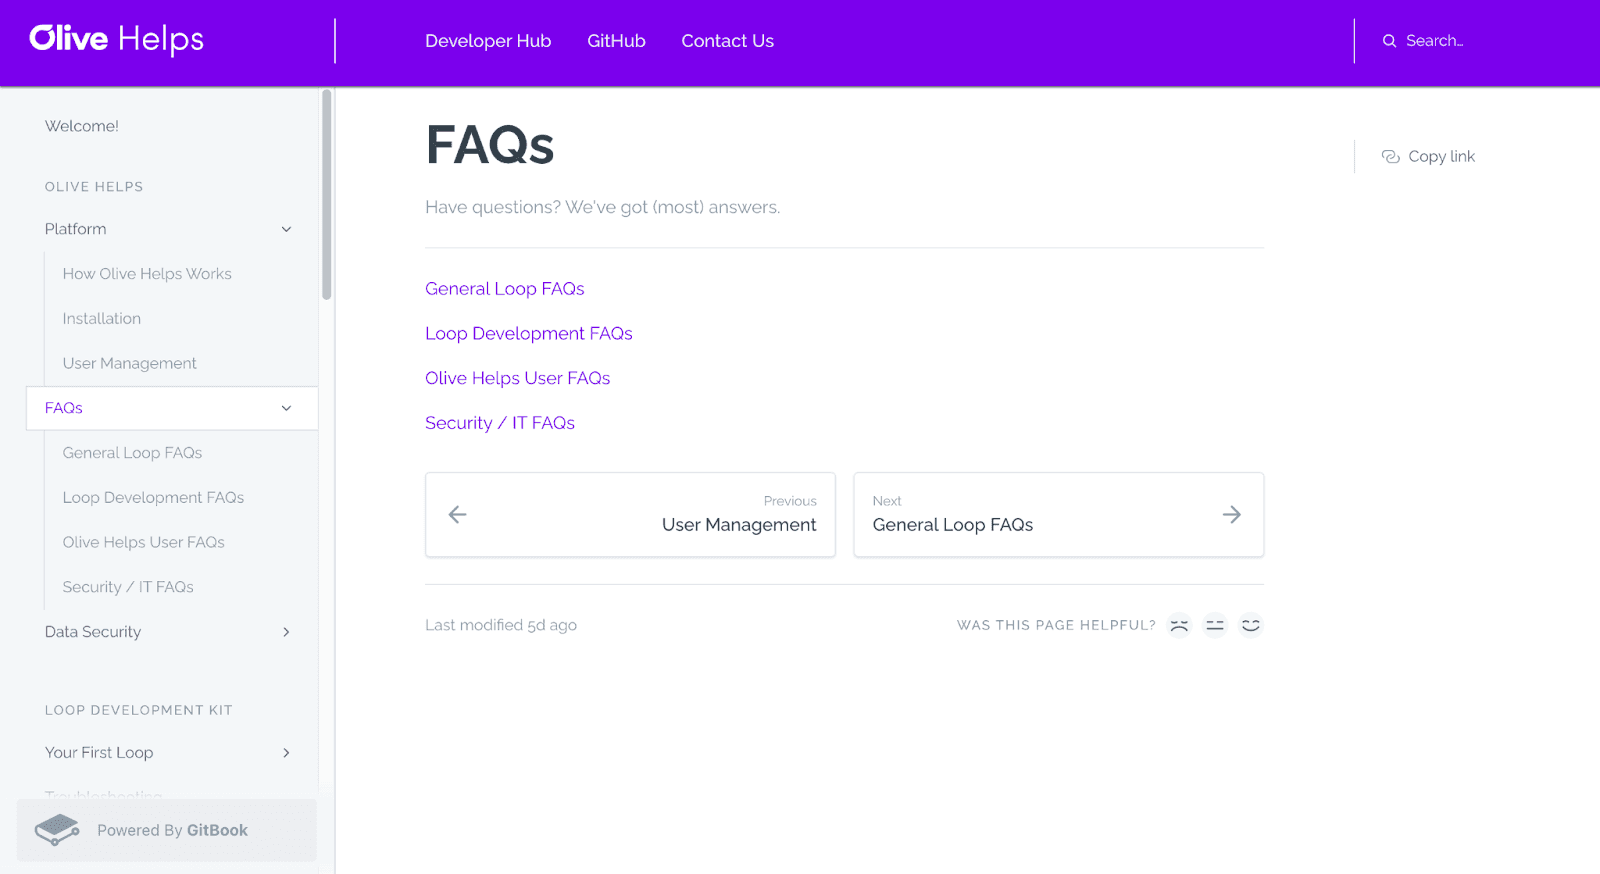1600x874 pixels.
Task: Rate page with sad face icon
Action: coord(1180,626)
